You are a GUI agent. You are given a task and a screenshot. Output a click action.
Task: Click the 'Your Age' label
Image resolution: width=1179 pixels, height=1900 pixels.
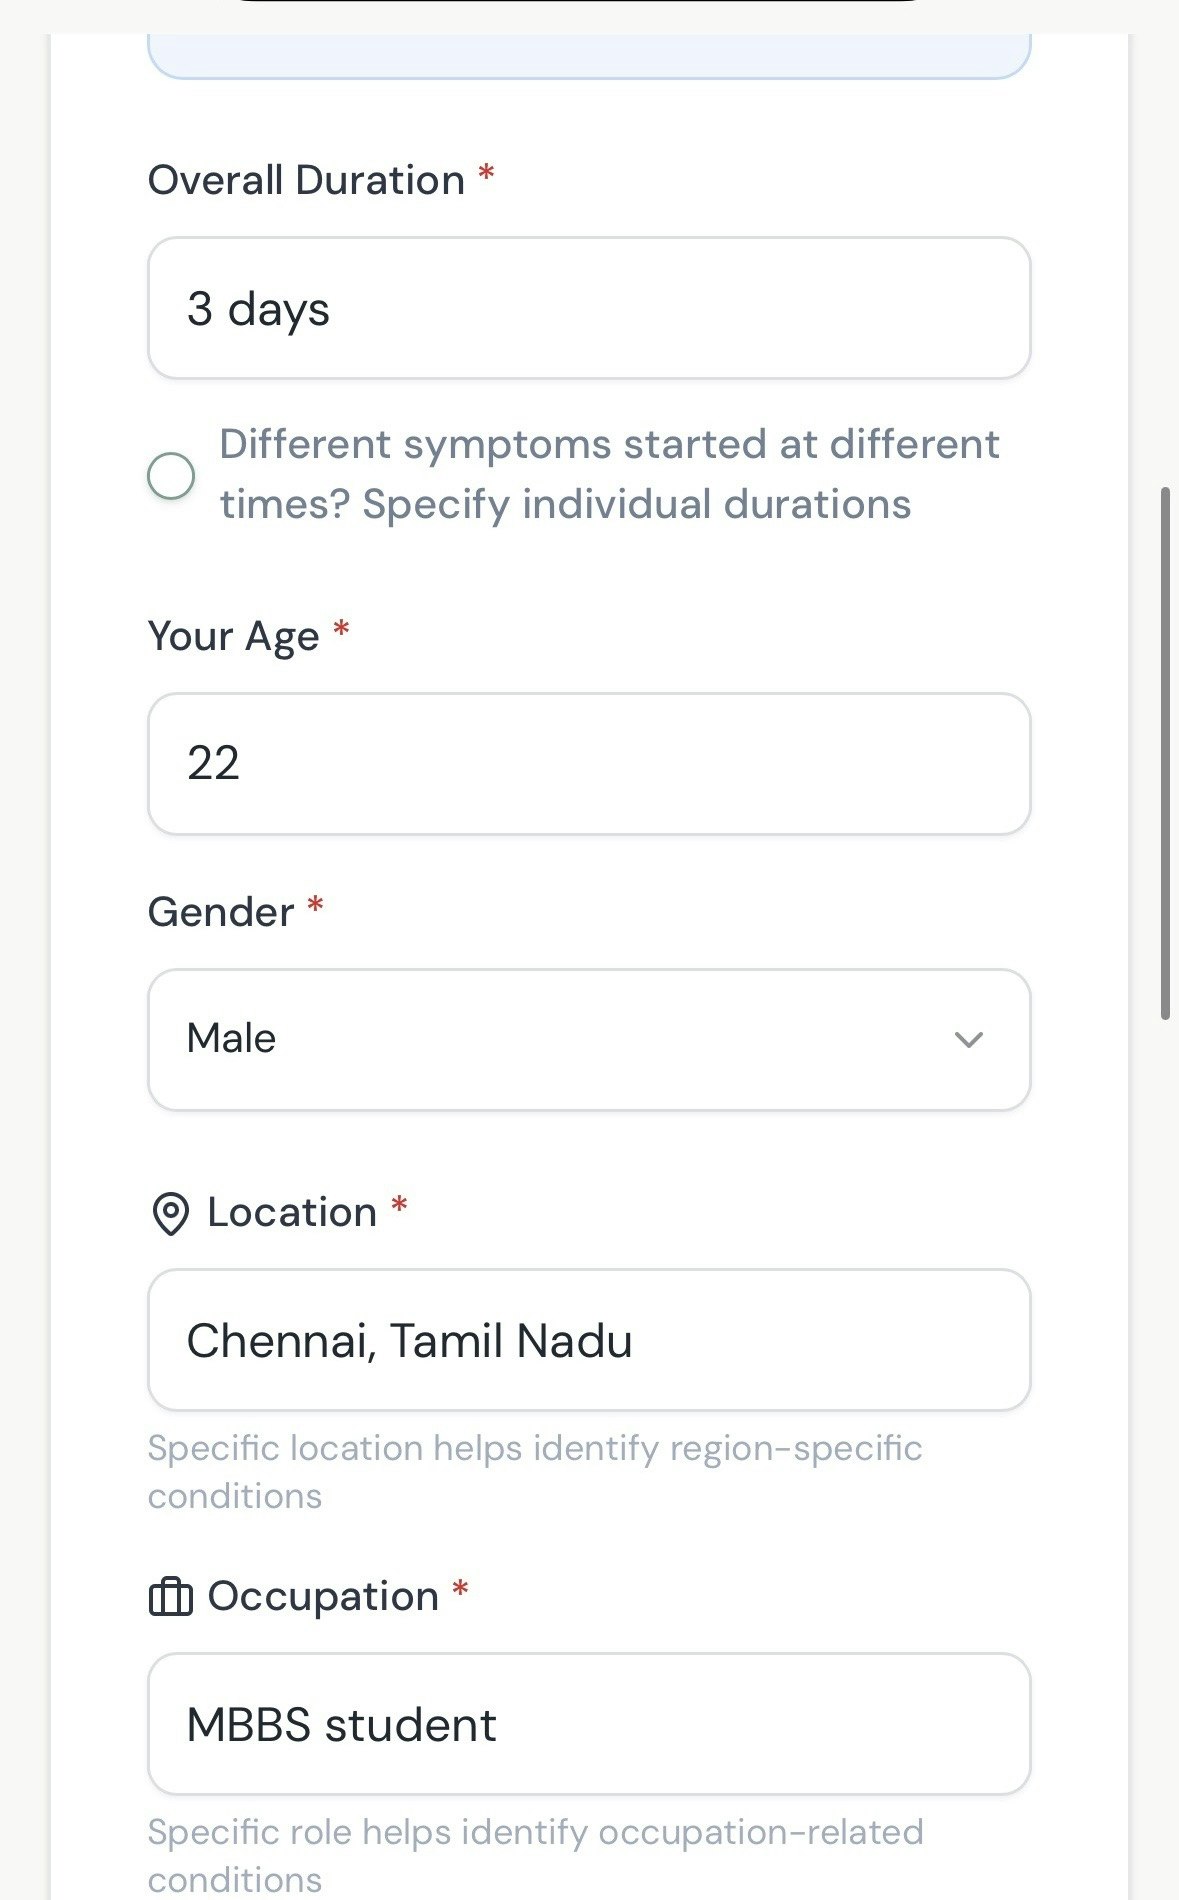click(x=233, y=636)
